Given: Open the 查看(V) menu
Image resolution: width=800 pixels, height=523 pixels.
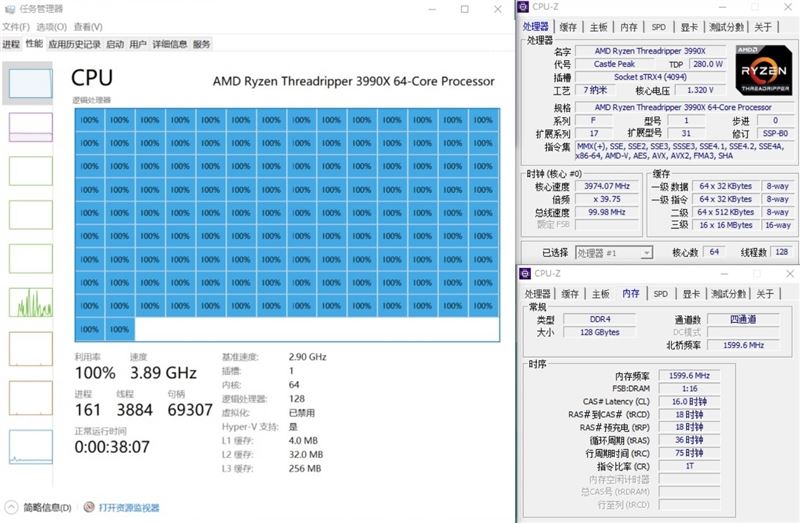Looking at the screenshot, I should pyautogui.click(x=88, y=27).
